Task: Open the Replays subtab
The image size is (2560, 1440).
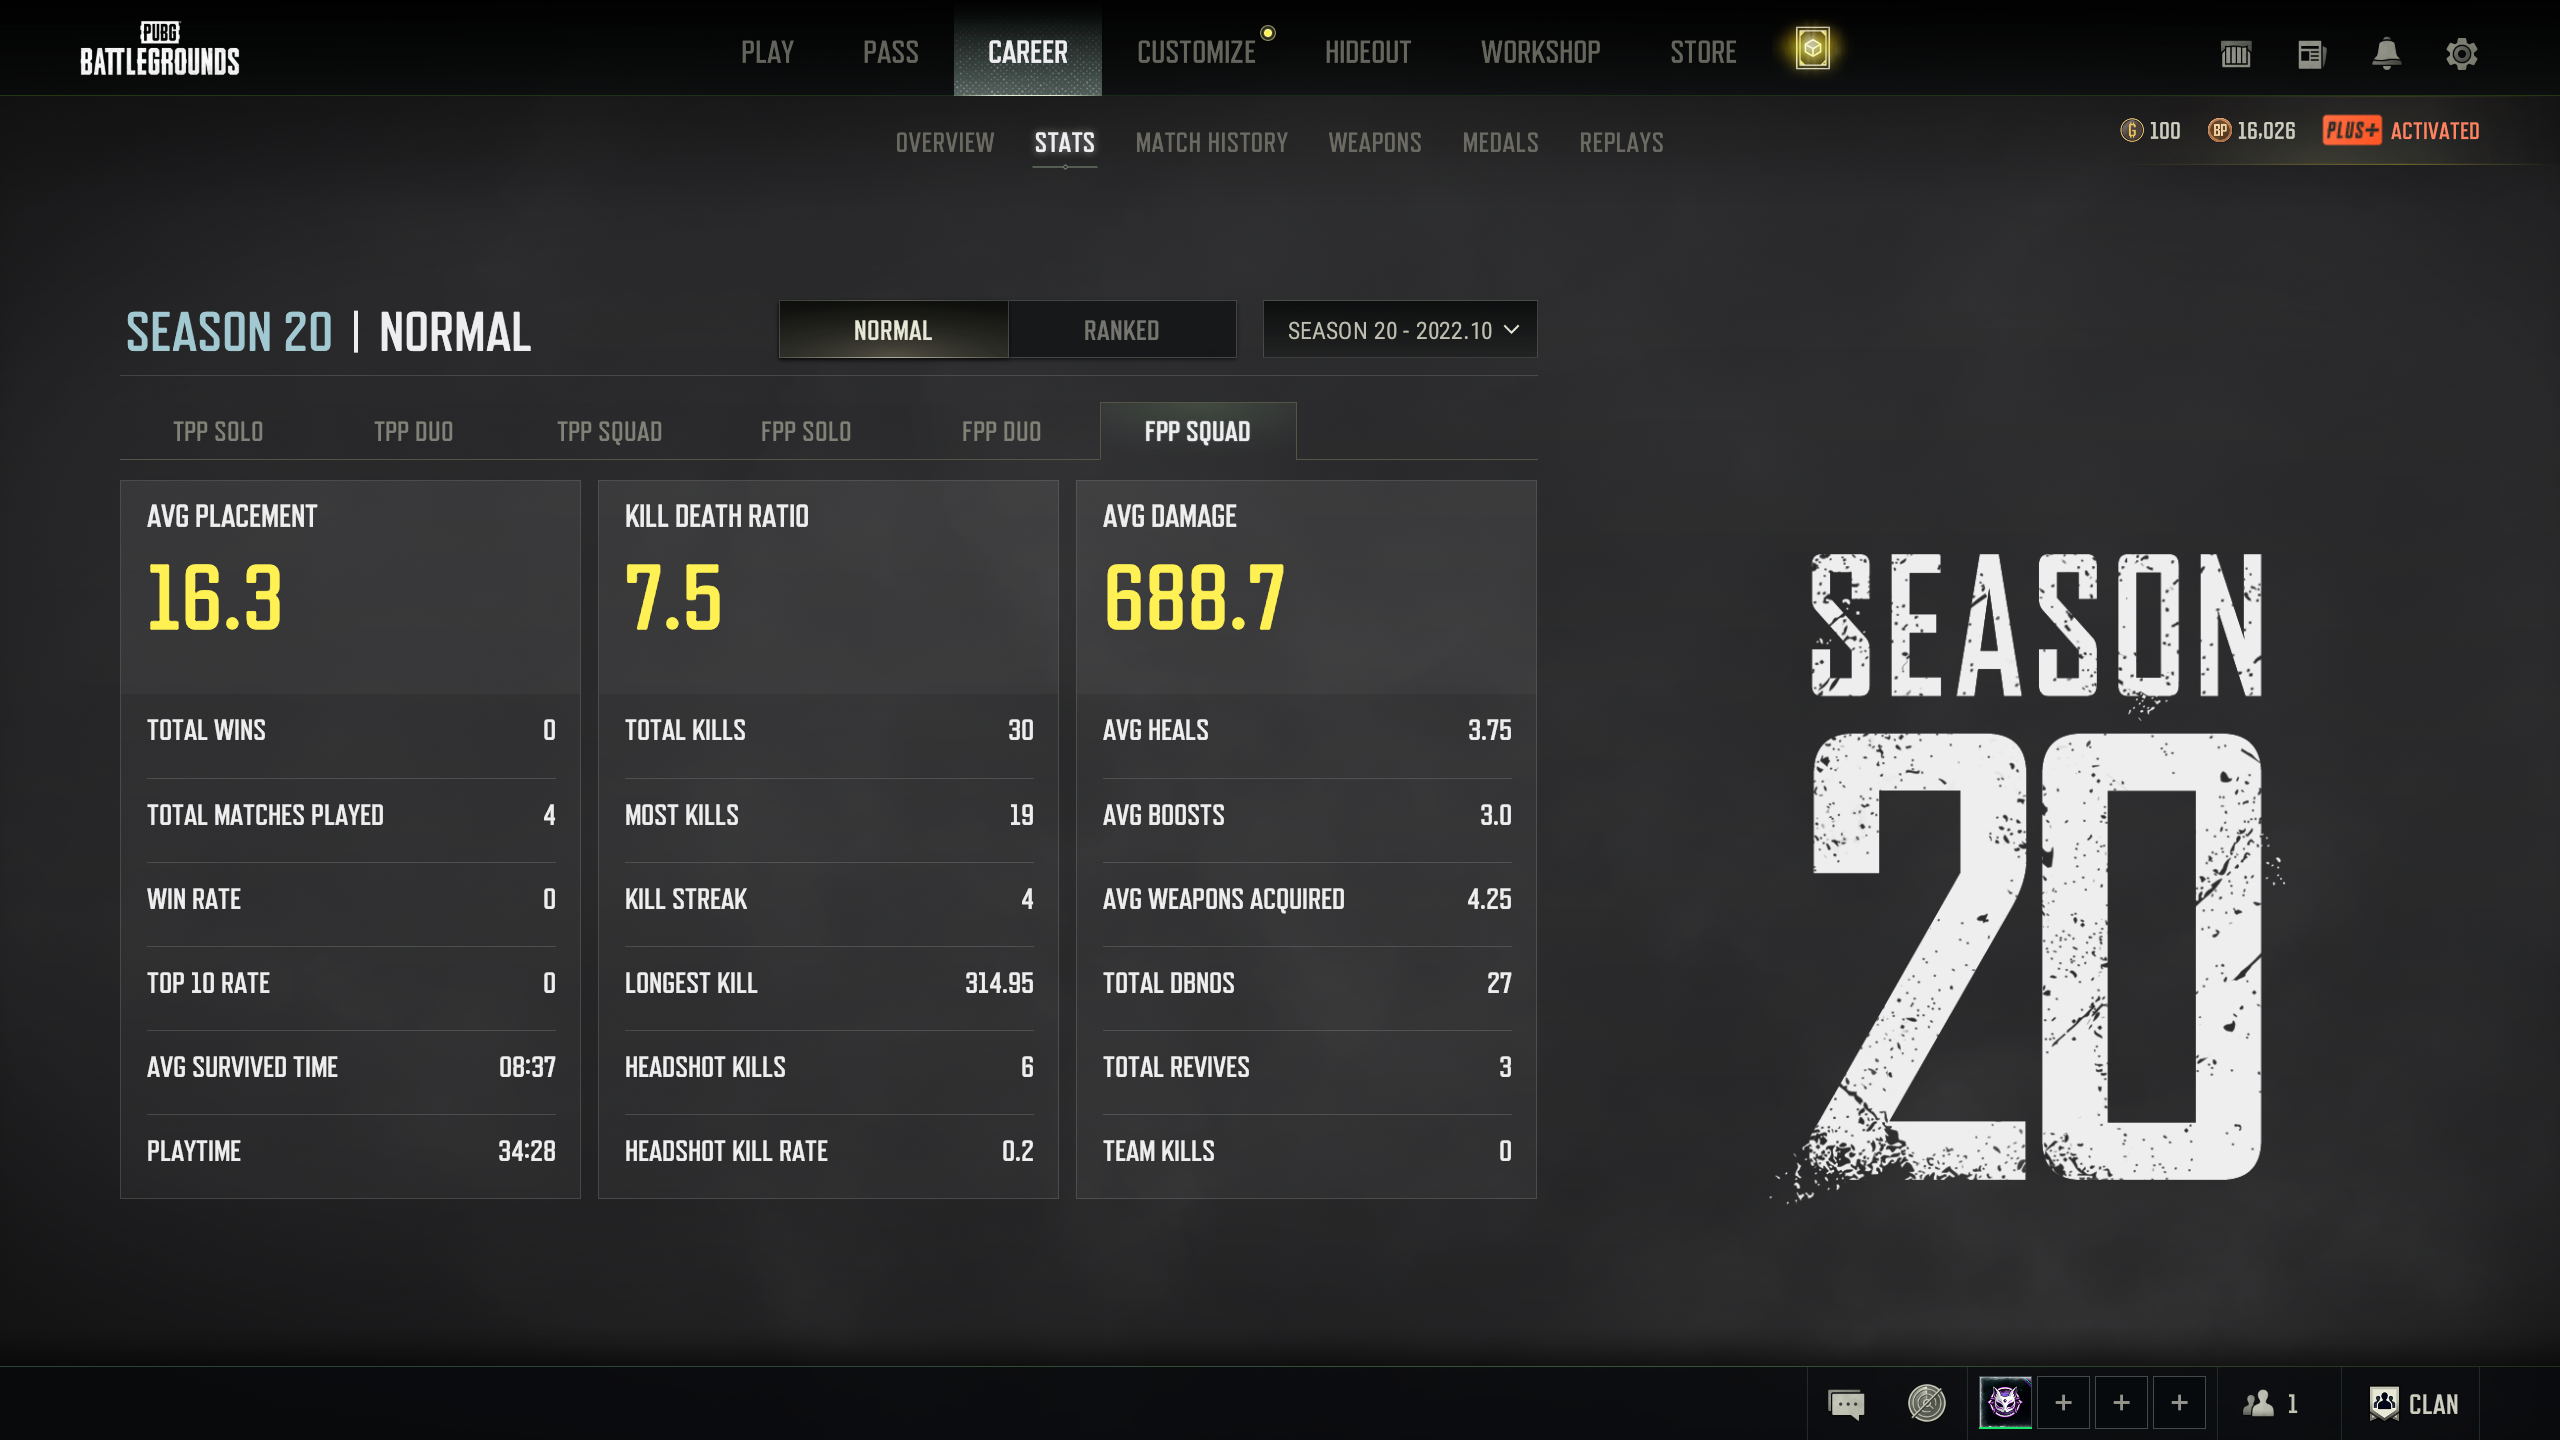Action: [x=1622, y=143]
